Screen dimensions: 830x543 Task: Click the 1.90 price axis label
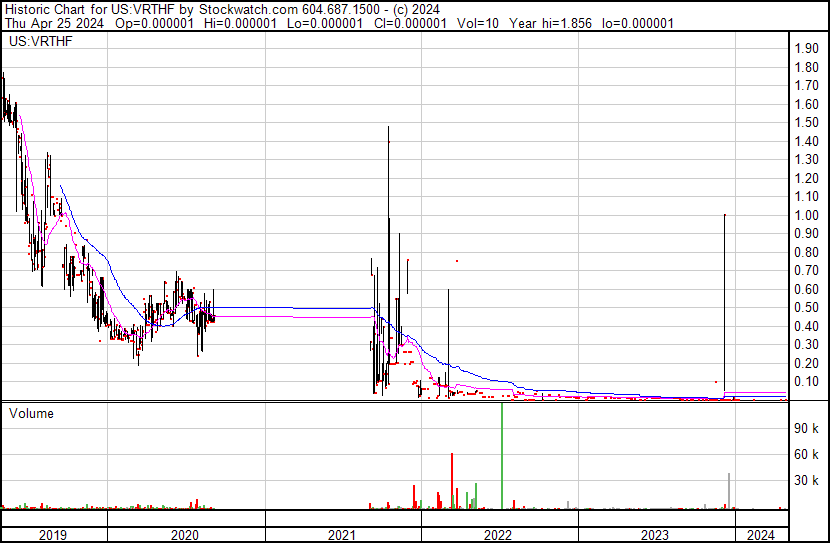[806, 49]
